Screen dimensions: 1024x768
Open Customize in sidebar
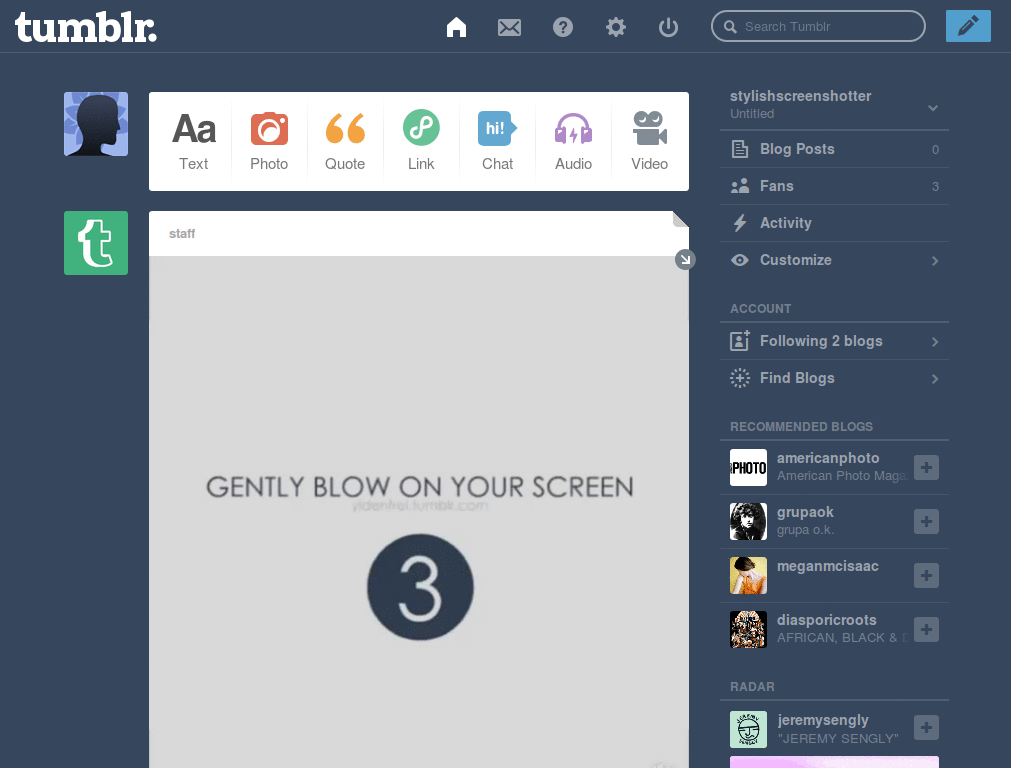coord(834,260)
